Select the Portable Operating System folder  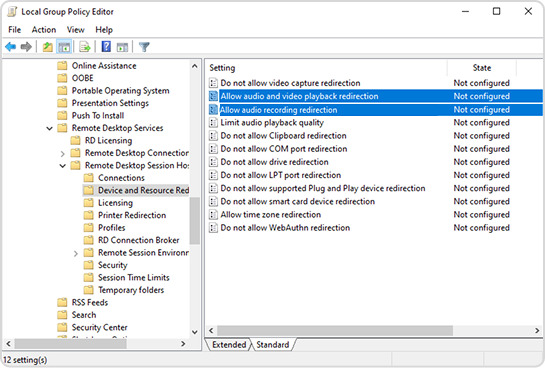click(x=120, y=91)
